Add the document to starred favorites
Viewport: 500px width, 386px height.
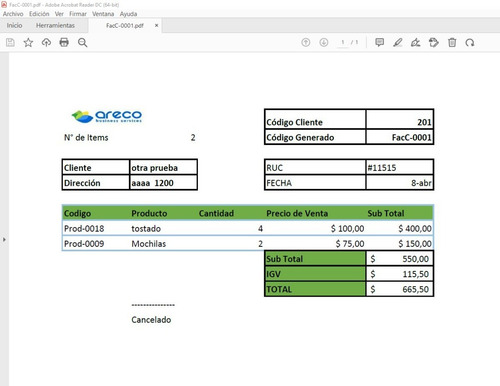[x=28, y=43]
